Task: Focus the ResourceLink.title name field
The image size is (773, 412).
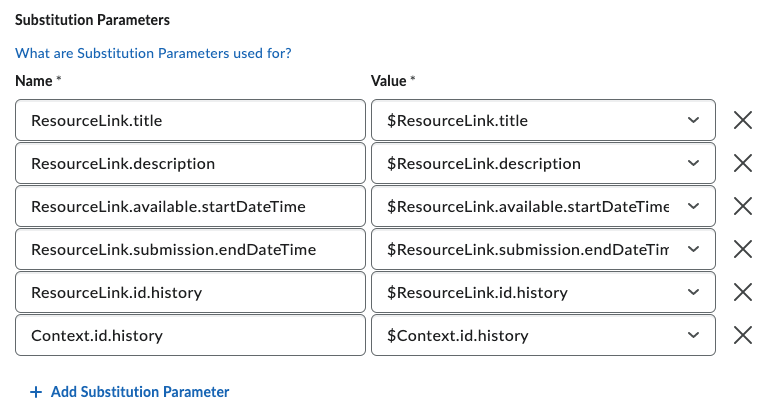Action: tap(190, 120)
